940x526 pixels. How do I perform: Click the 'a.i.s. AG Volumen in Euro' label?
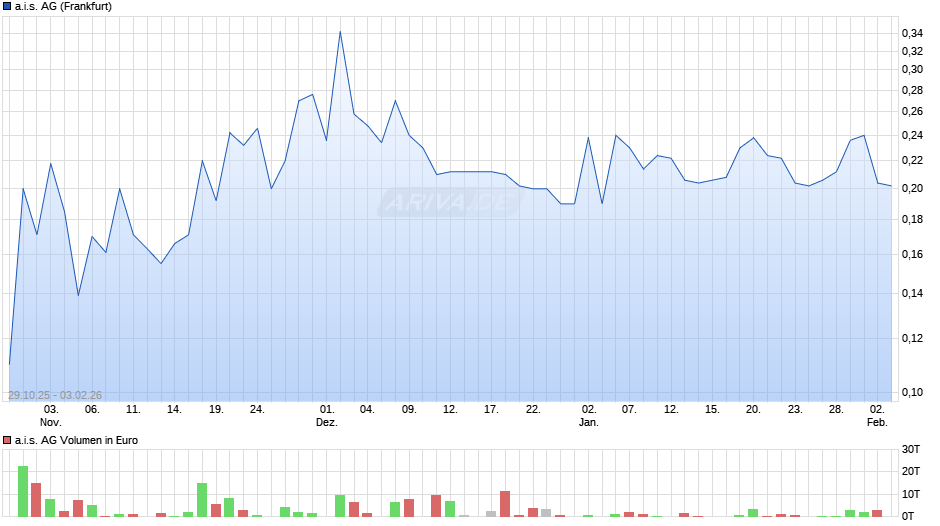coord(76,440)
